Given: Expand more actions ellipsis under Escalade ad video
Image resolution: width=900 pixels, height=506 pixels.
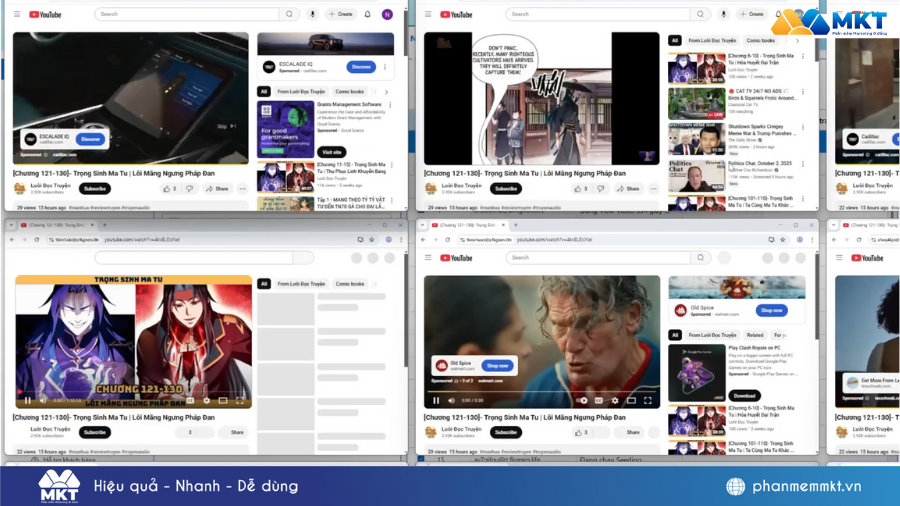Looking at the screenshot, I should [x=242, y=188].
